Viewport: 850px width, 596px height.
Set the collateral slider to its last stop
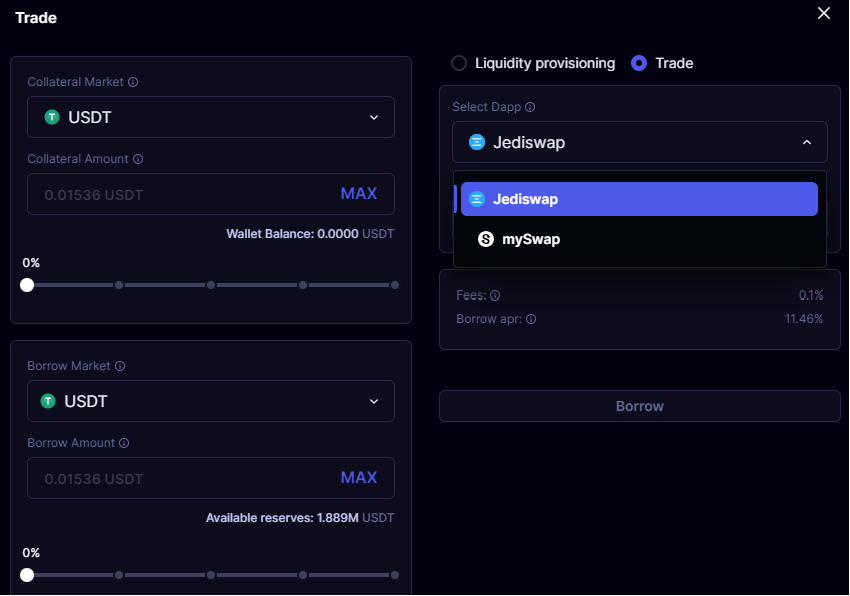coord(395,285)
